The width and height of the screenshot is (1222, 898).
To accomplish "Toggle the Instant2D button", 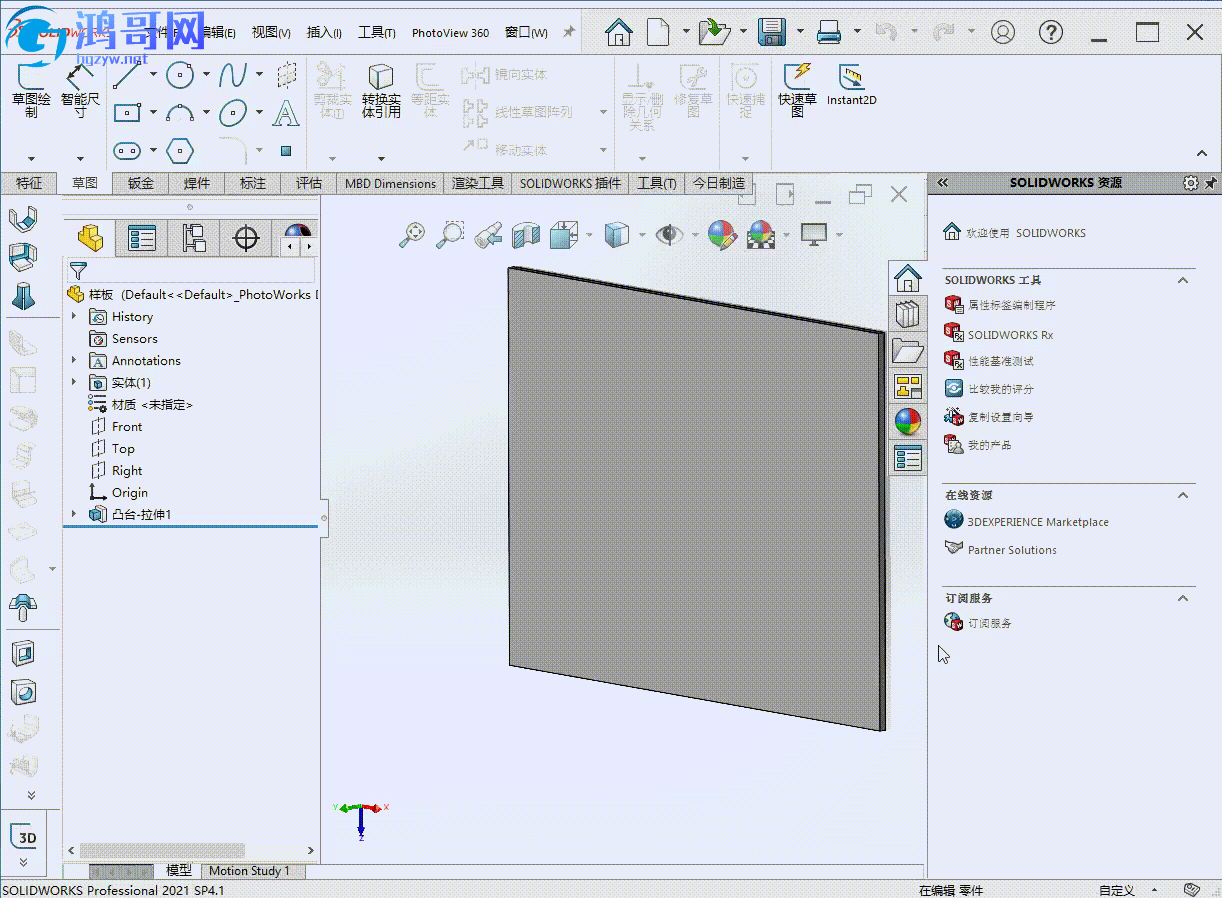I will pos(852,85).
